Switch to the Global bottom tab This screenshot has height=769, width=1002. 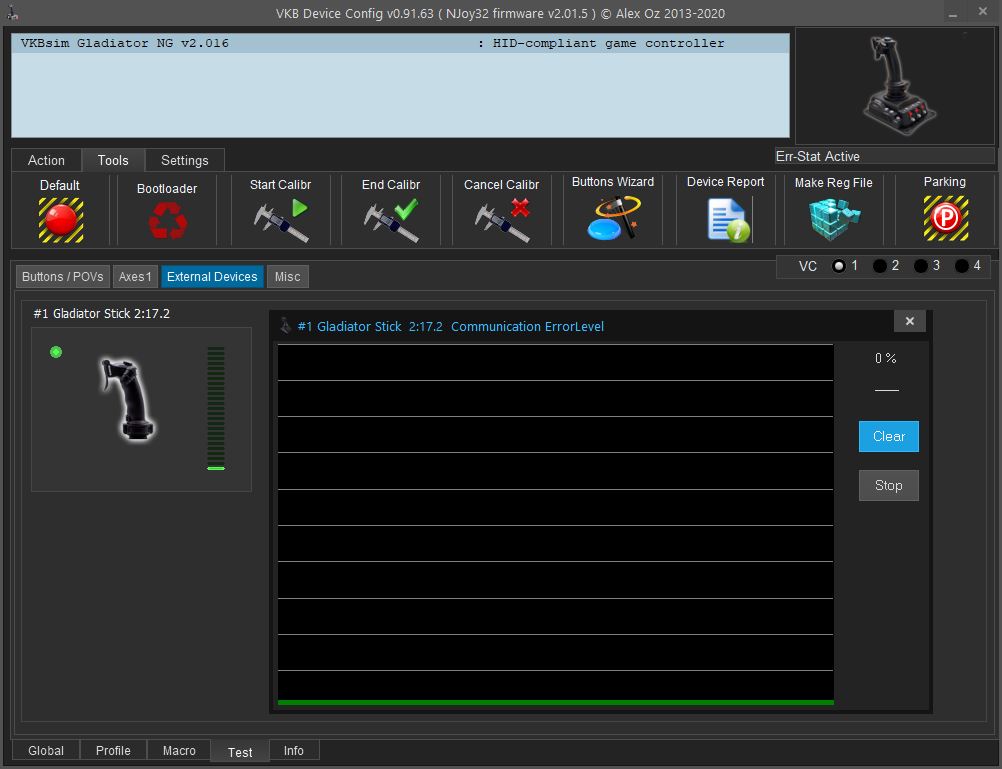46,750
